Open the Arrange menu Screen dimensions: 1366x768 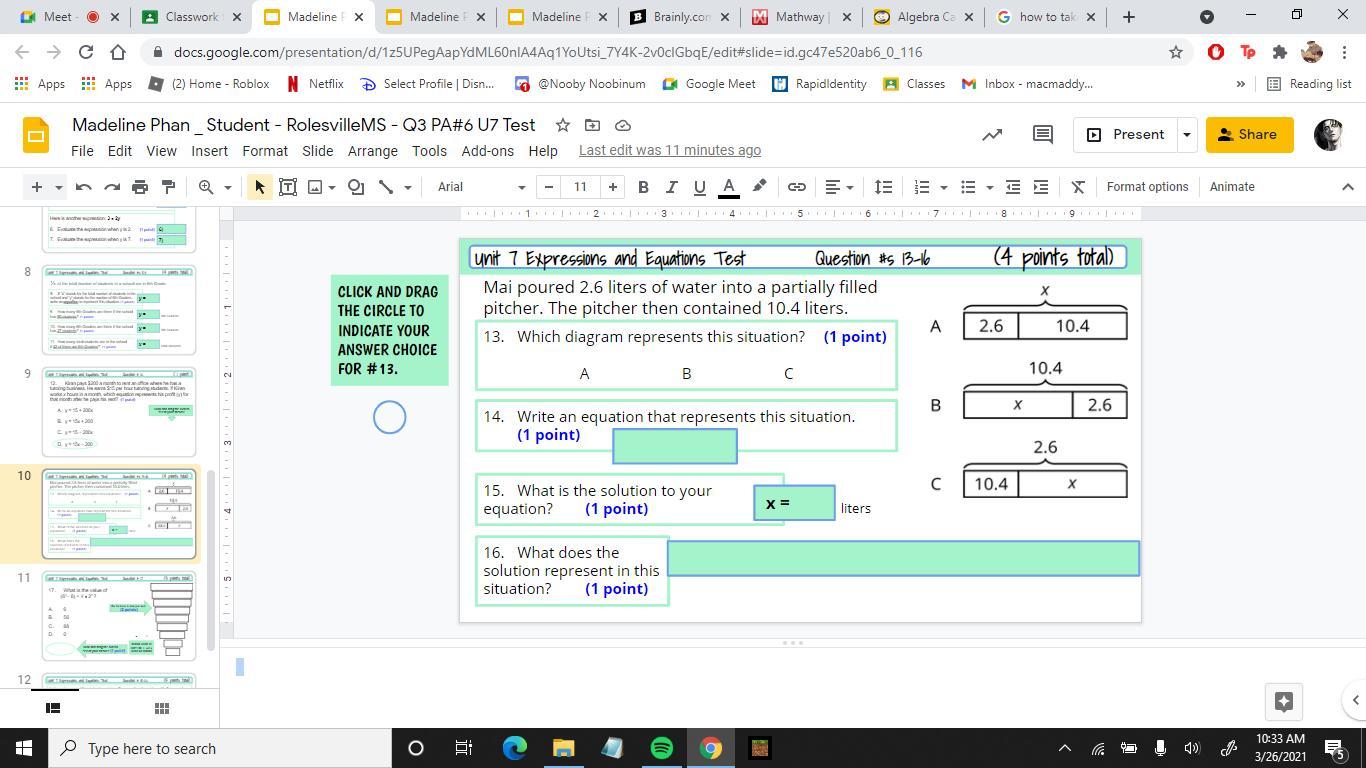[372, 151]
